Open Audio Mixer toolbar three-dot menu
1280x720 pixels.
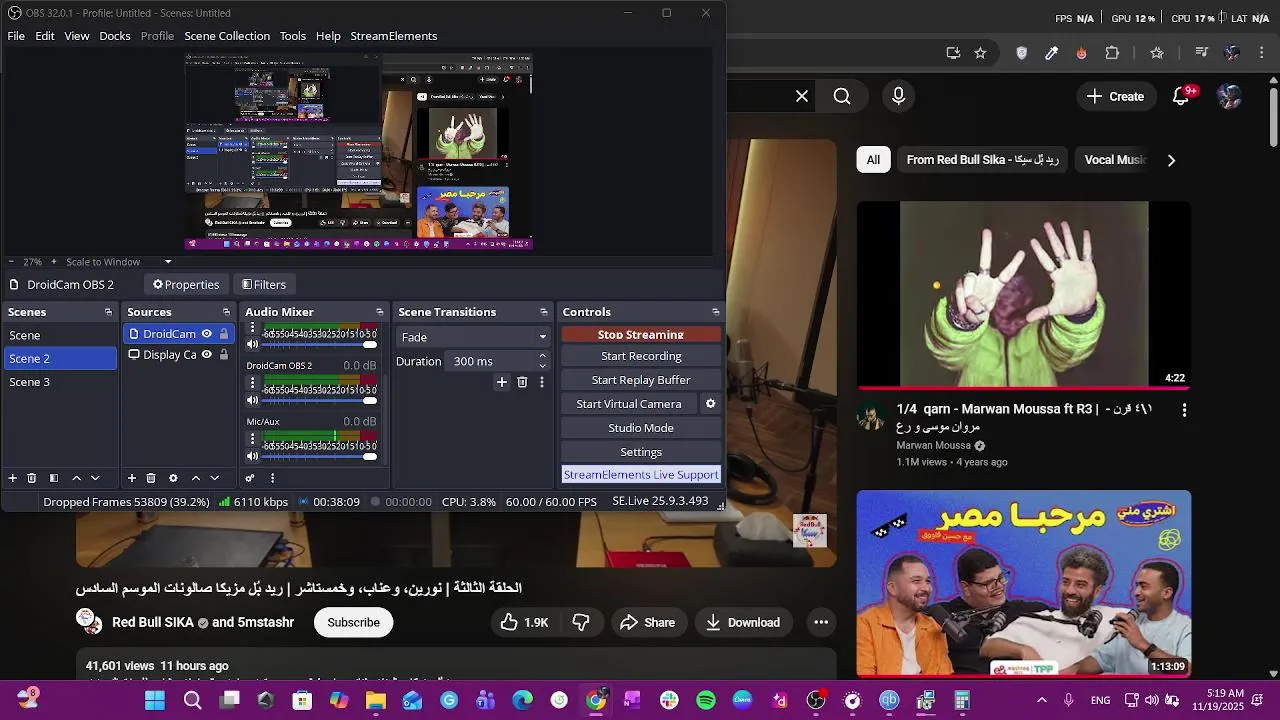click(272, 478)
